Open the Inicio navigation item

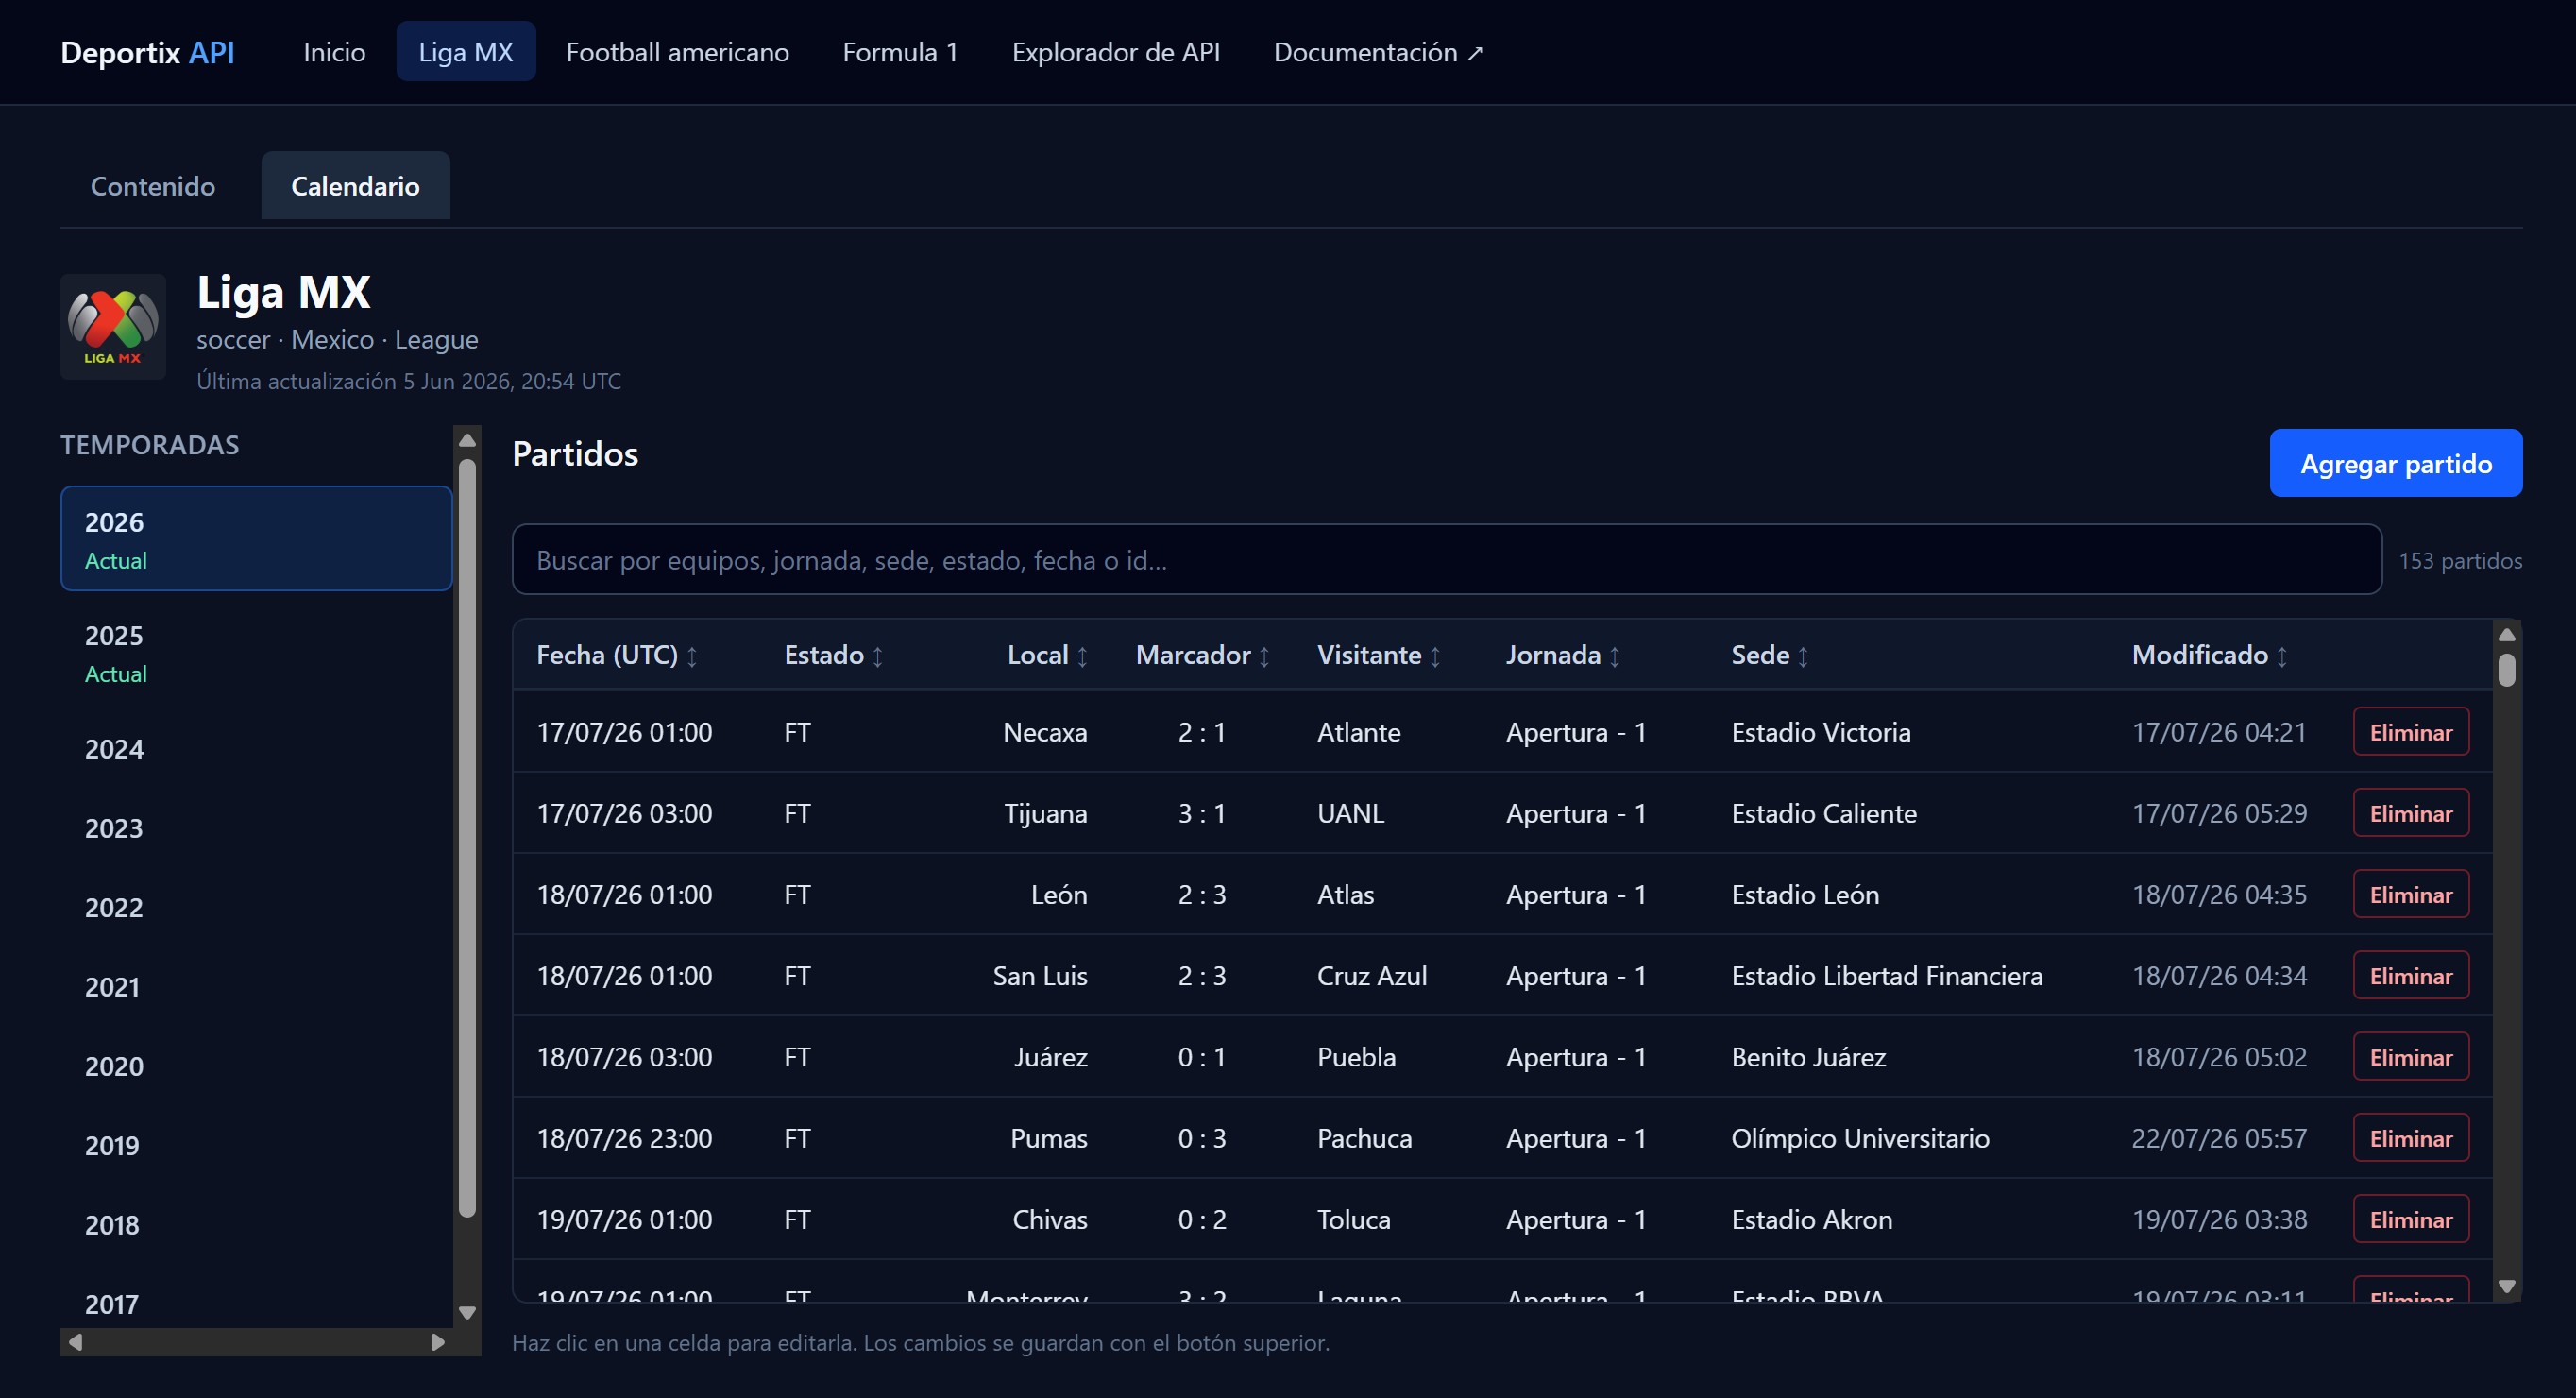(334, 52)
